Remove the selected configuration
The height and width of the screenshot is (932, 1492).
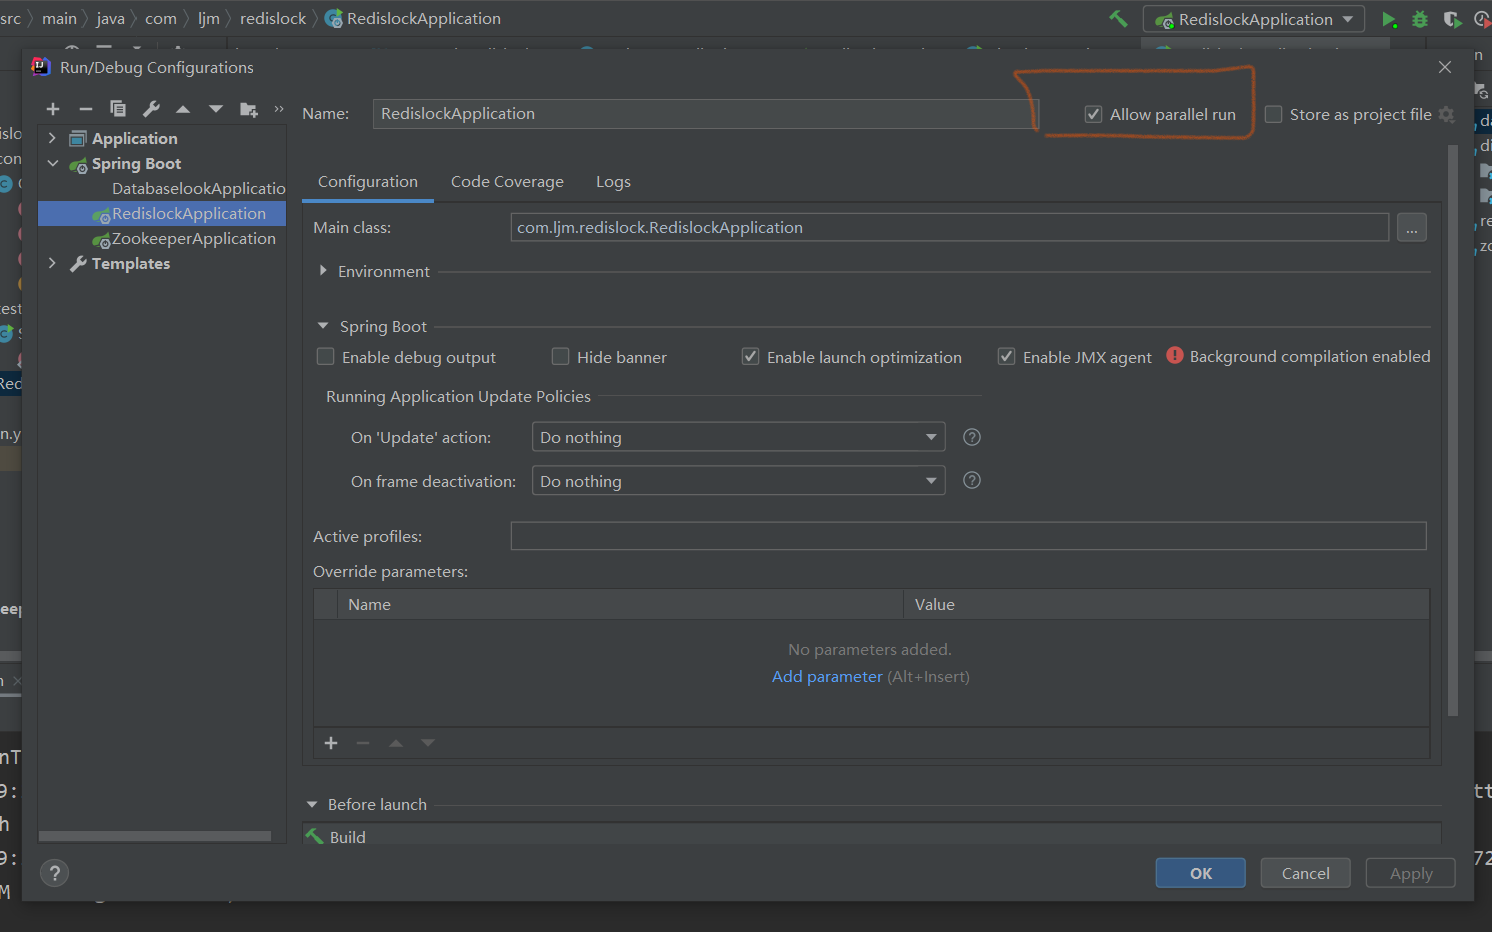(x=86, y=109)
